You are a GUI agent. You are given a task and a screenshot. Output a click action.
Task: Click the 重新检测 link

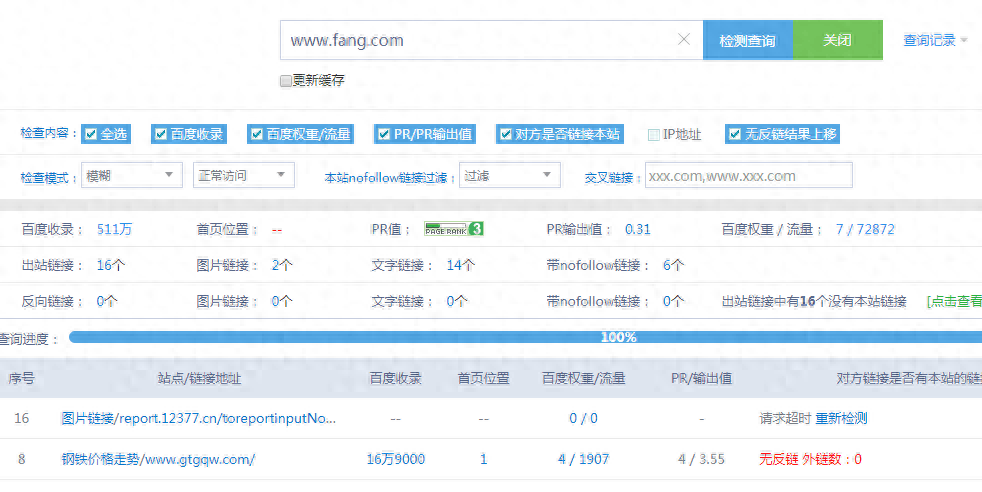841,418
